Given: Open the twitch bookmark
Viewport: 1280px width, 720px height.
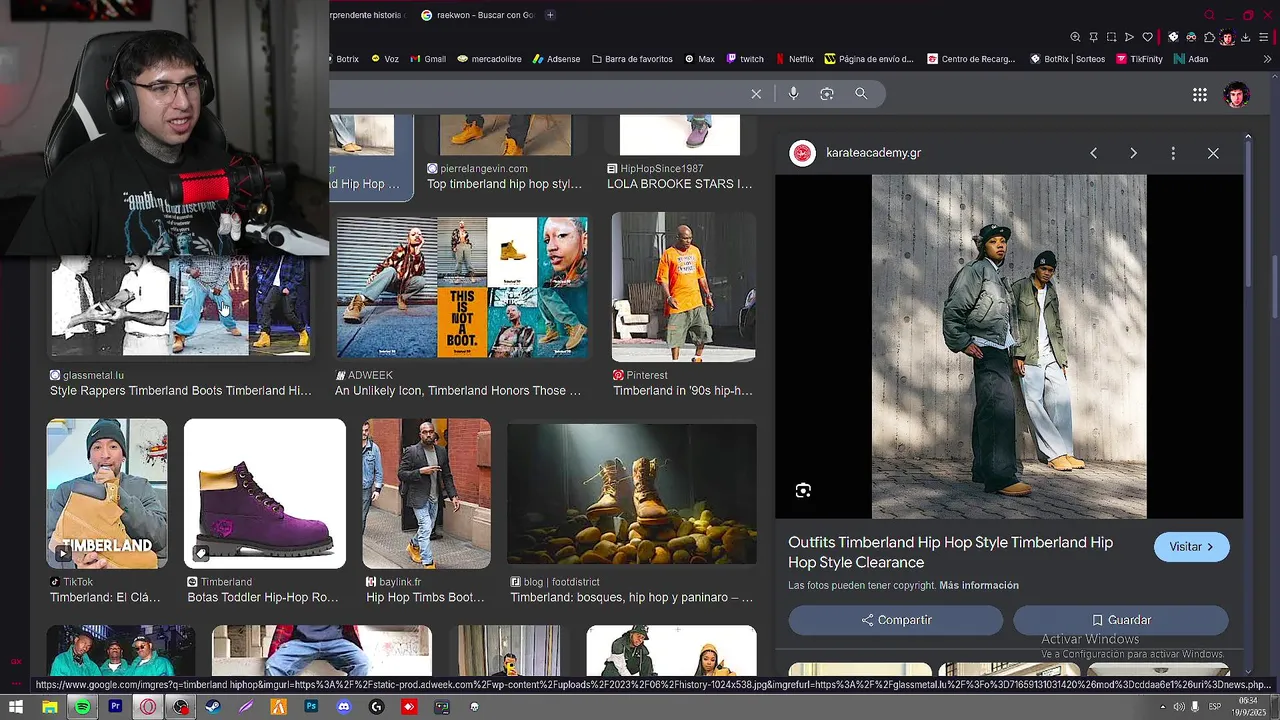Looking at the screenshot, I should (745, 59).
